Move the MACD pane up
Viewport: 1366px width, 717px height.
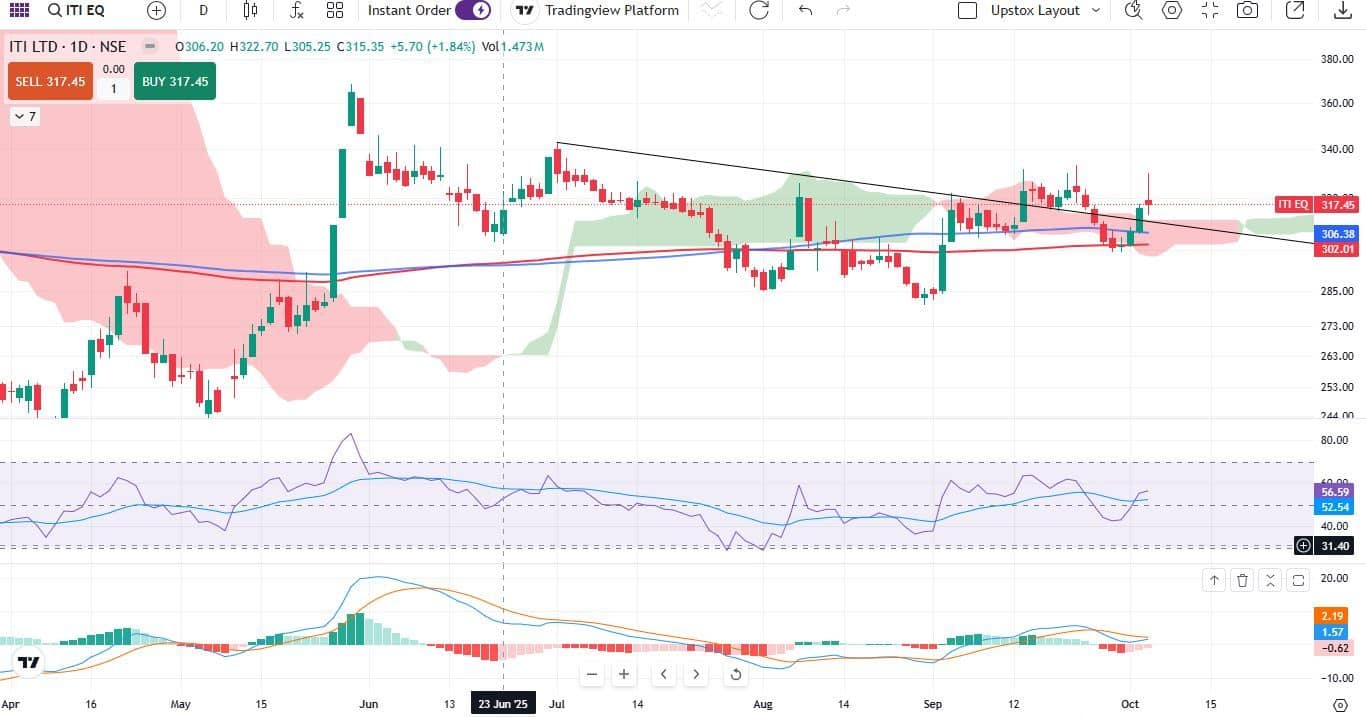1214,580
